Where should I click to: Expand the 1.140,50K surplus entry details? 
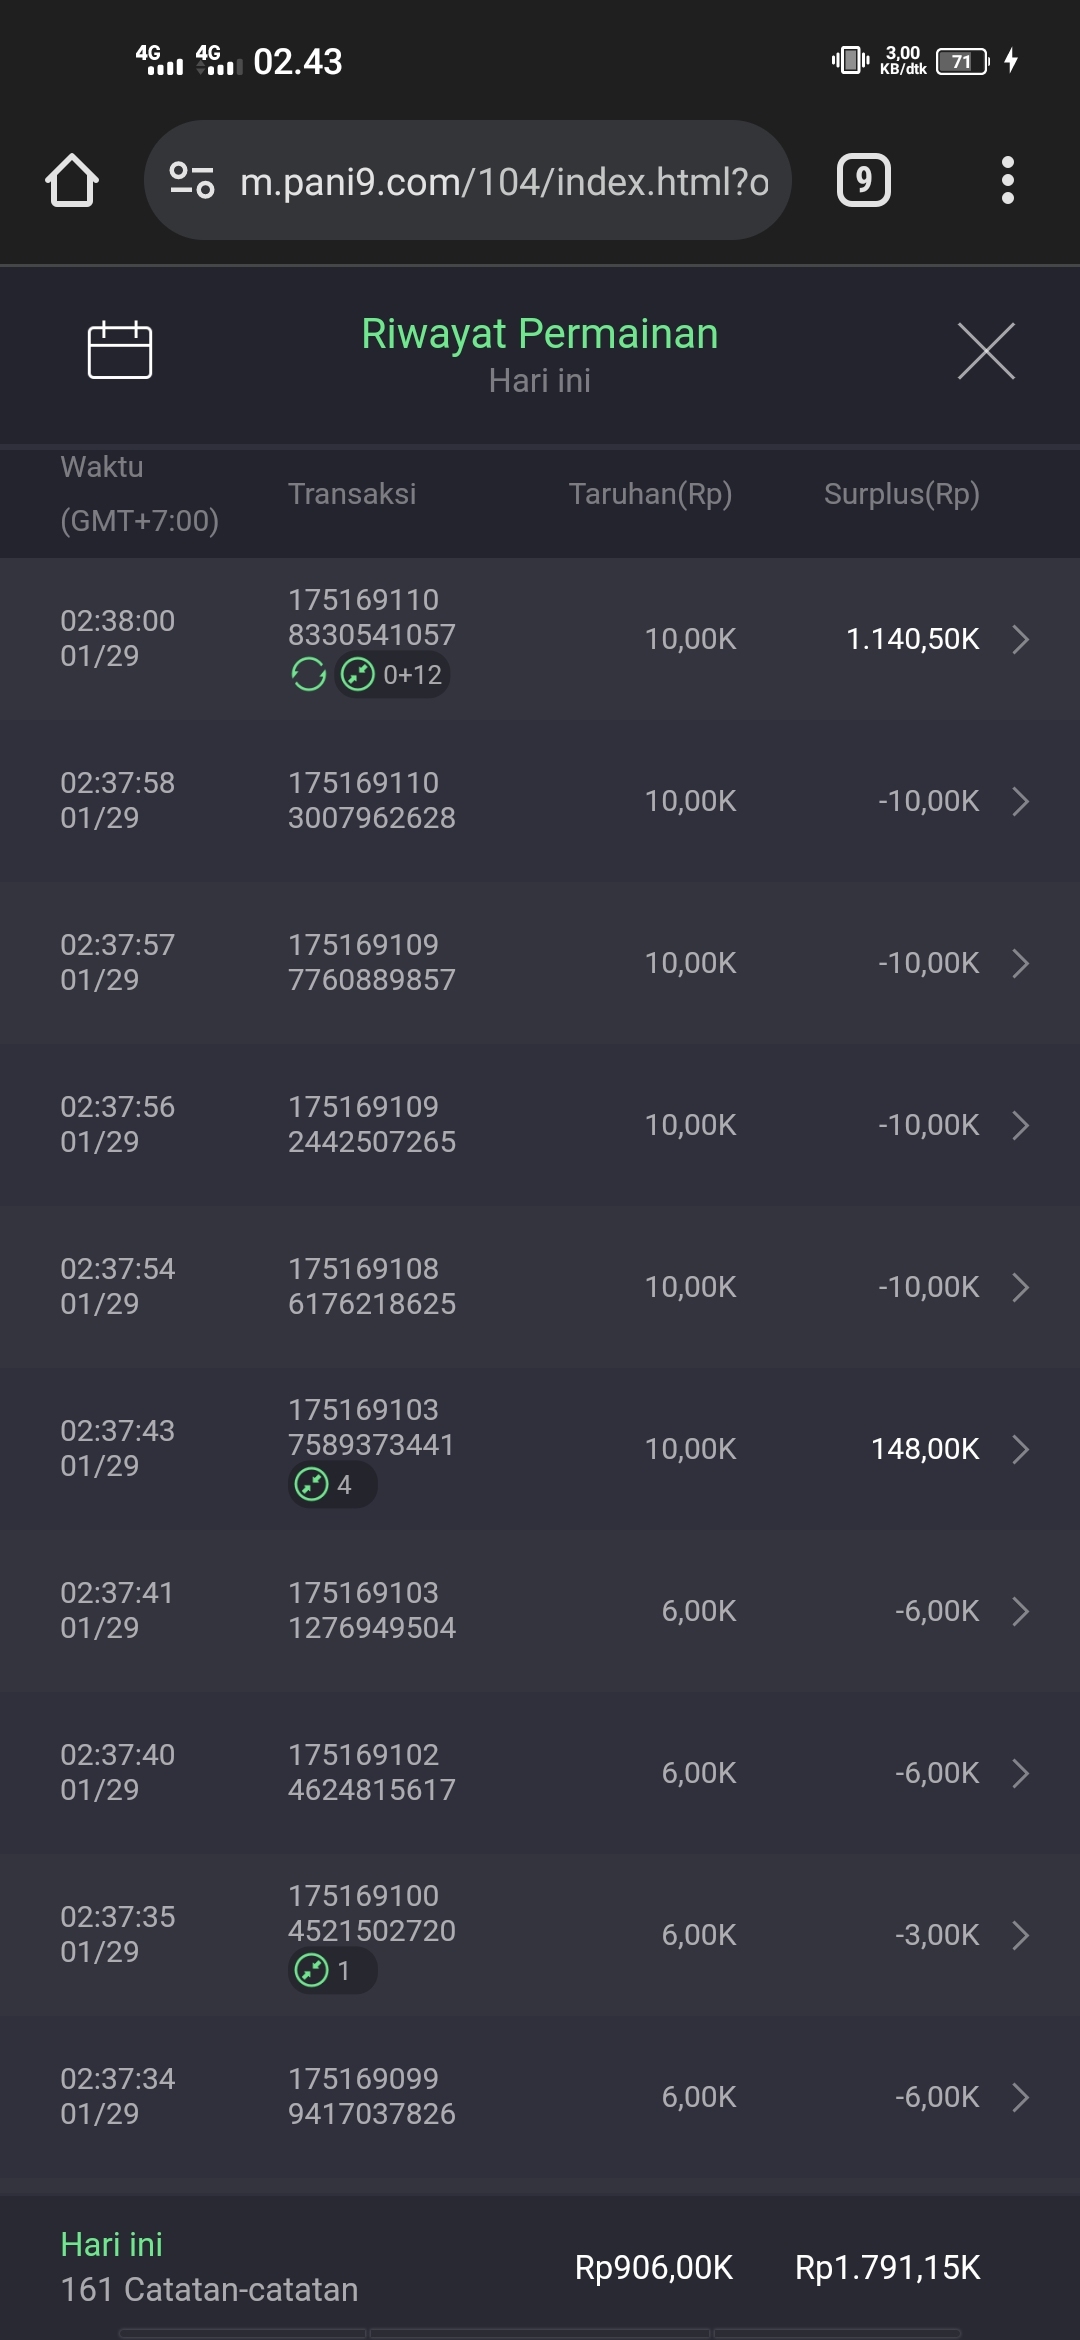(1020, 639)
